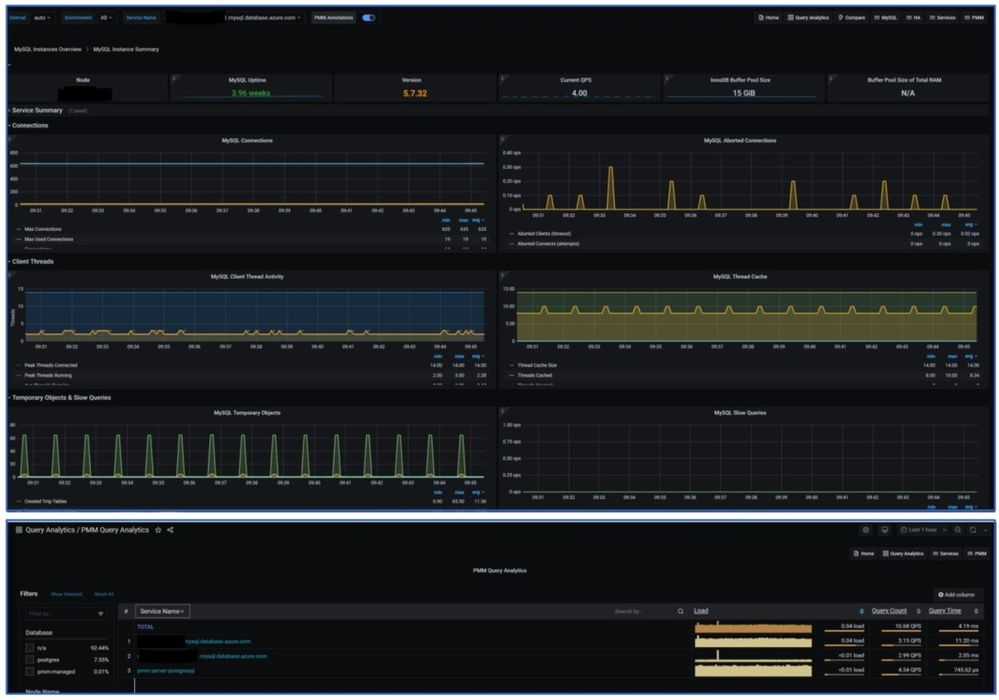Open the Environment All dropdown

pyautogui.click(x=106, y=18)
